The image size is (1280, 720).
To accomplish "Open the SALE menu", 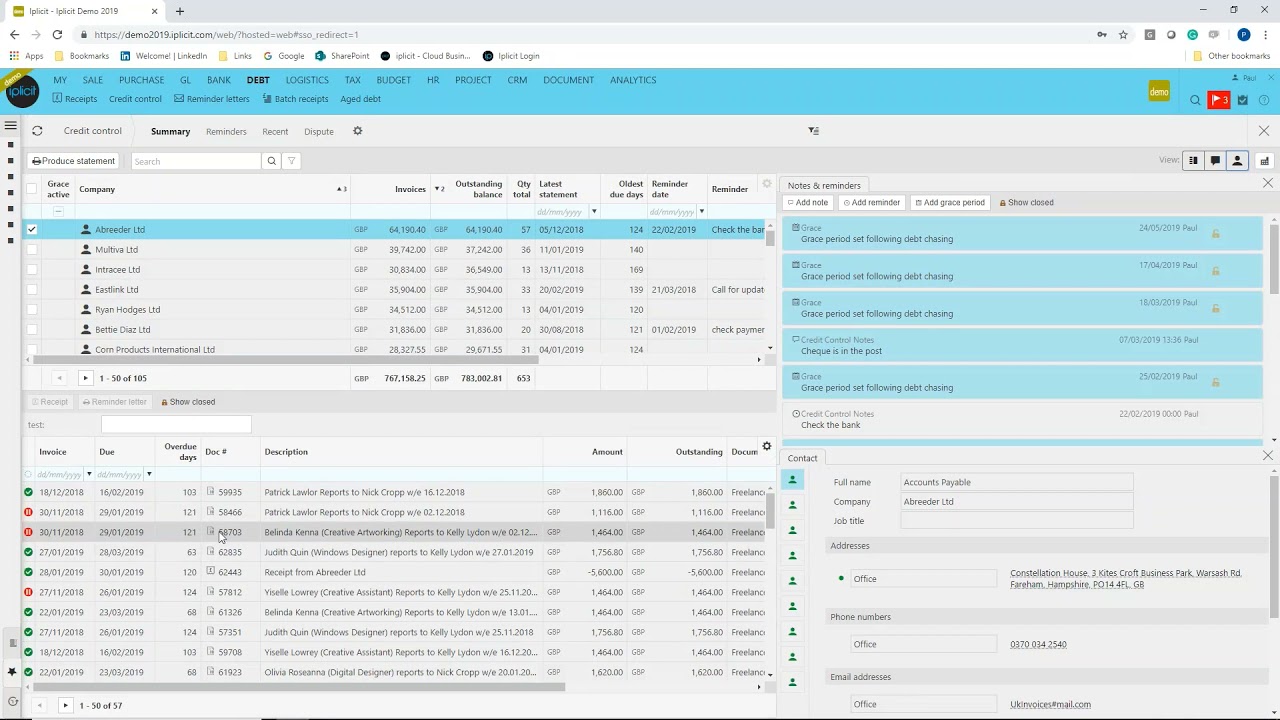I will [93, 80].
